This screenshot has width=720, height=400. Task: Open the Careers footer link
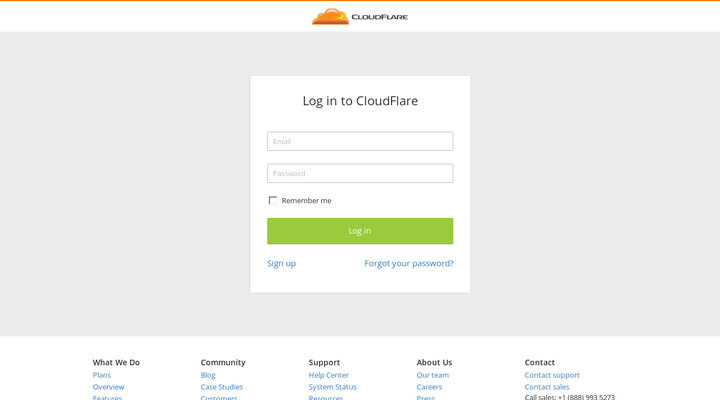click(429, 387)
